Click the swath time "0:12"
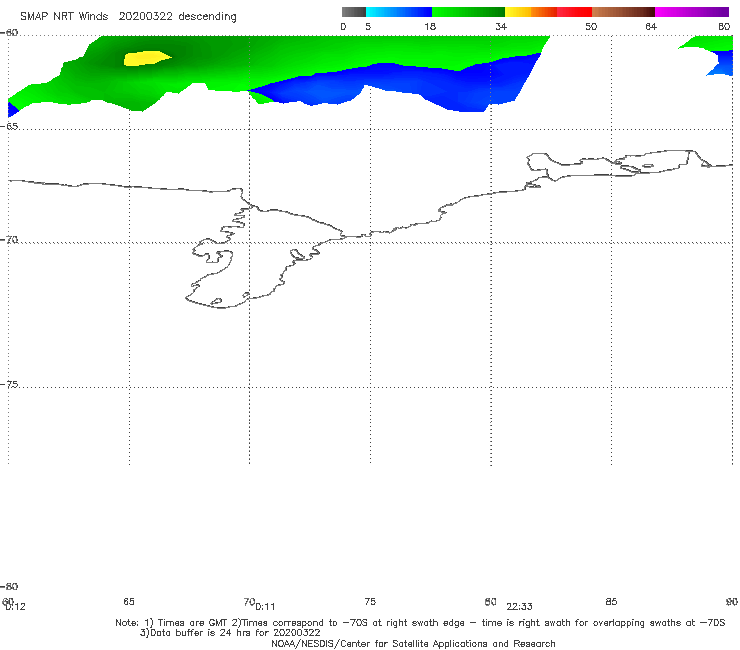740x650 pixels. pyautogui.click(x=15, y=607)
